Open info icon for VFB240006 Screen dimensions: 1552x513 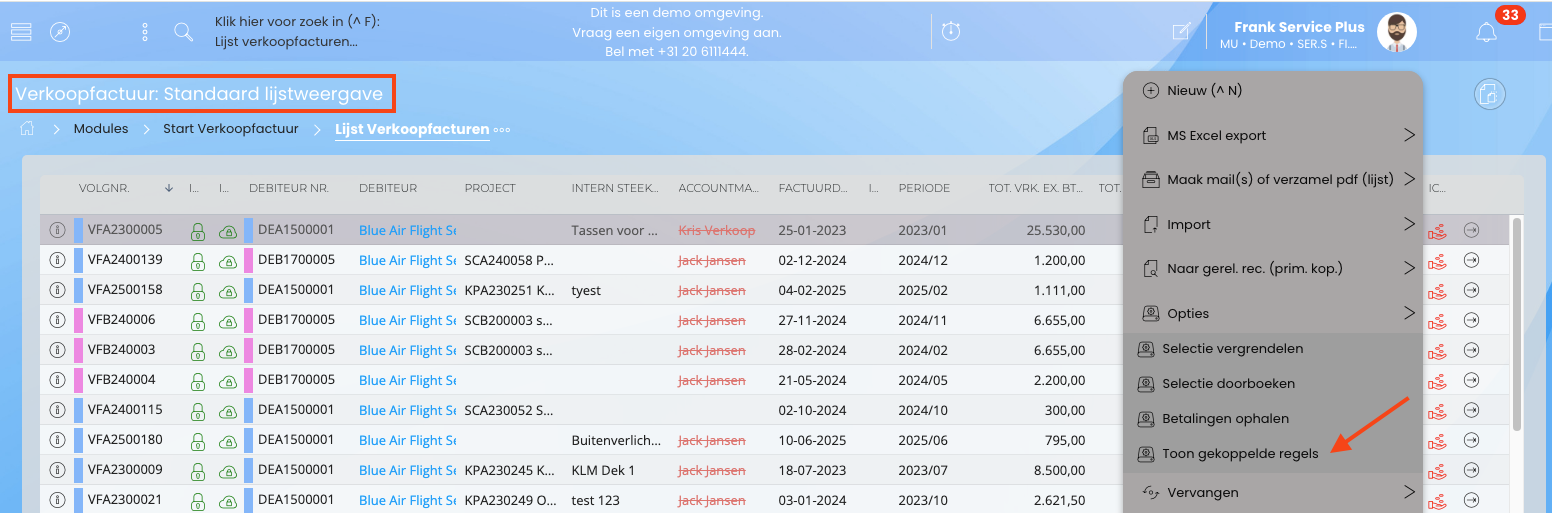click(57, 320)
